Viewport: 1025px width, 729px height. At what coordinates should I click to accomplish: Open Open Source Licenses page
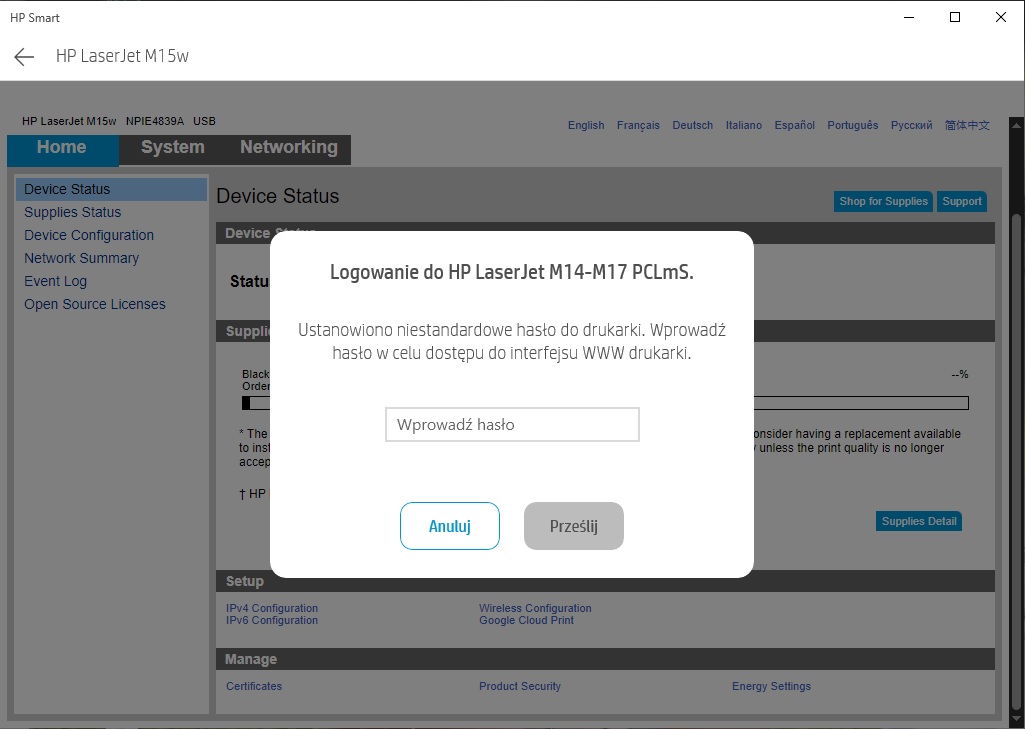point(95,304)
